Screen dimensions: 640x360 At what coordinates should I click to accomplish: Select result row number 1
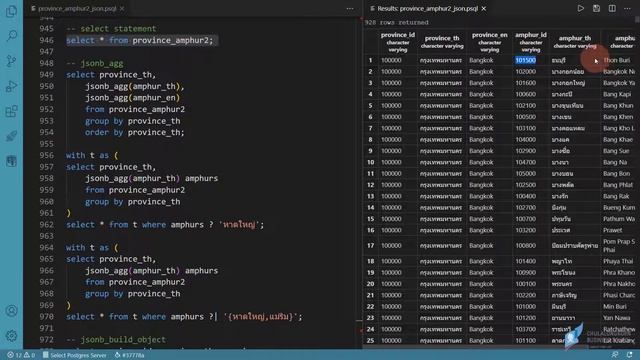point(370,60)
